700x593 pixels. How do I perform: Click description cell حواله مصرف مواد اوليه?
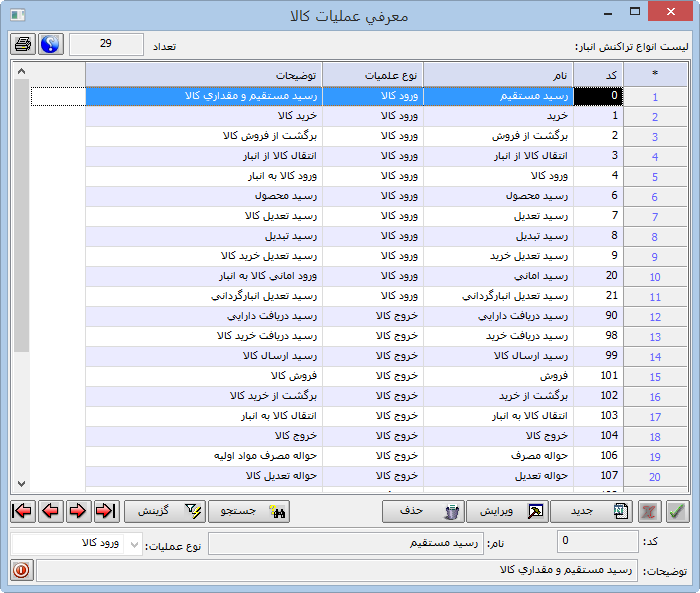point(204,456)
